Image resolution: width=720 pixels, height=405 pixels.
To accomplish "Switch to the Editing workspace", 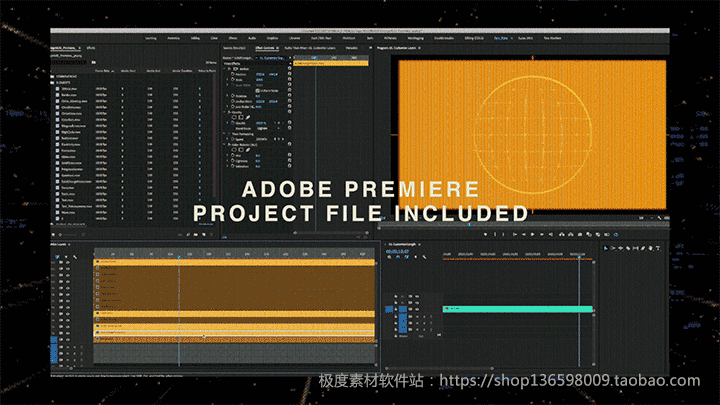I will pyautogui.click(x=195, y=38).
